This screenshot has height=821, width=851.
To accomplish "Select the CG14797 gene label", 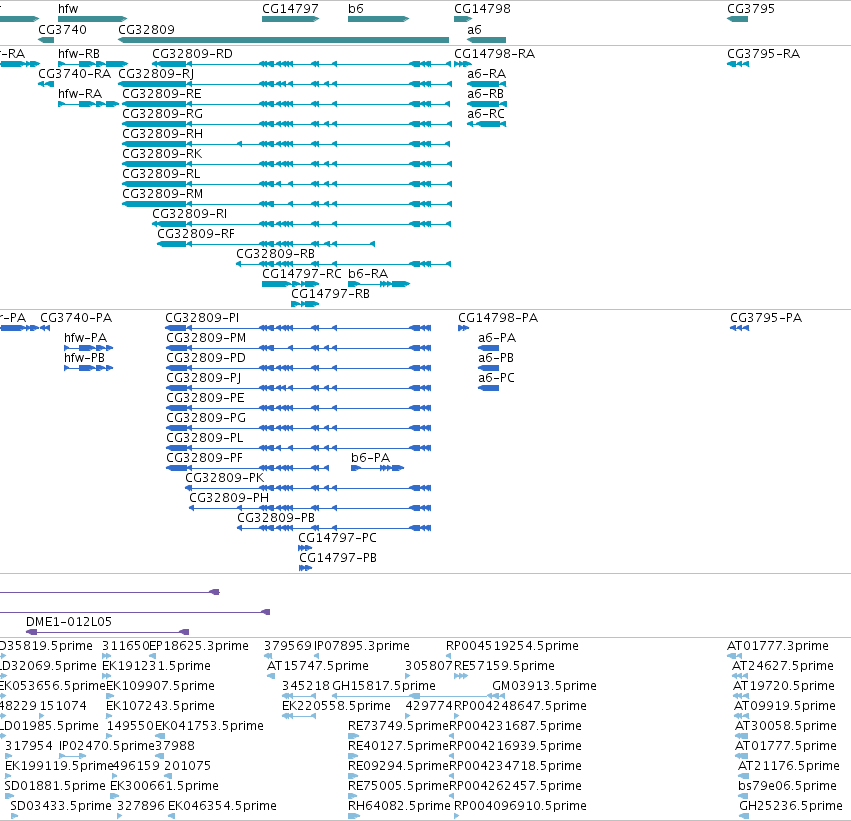I will (x=290, y=9).
